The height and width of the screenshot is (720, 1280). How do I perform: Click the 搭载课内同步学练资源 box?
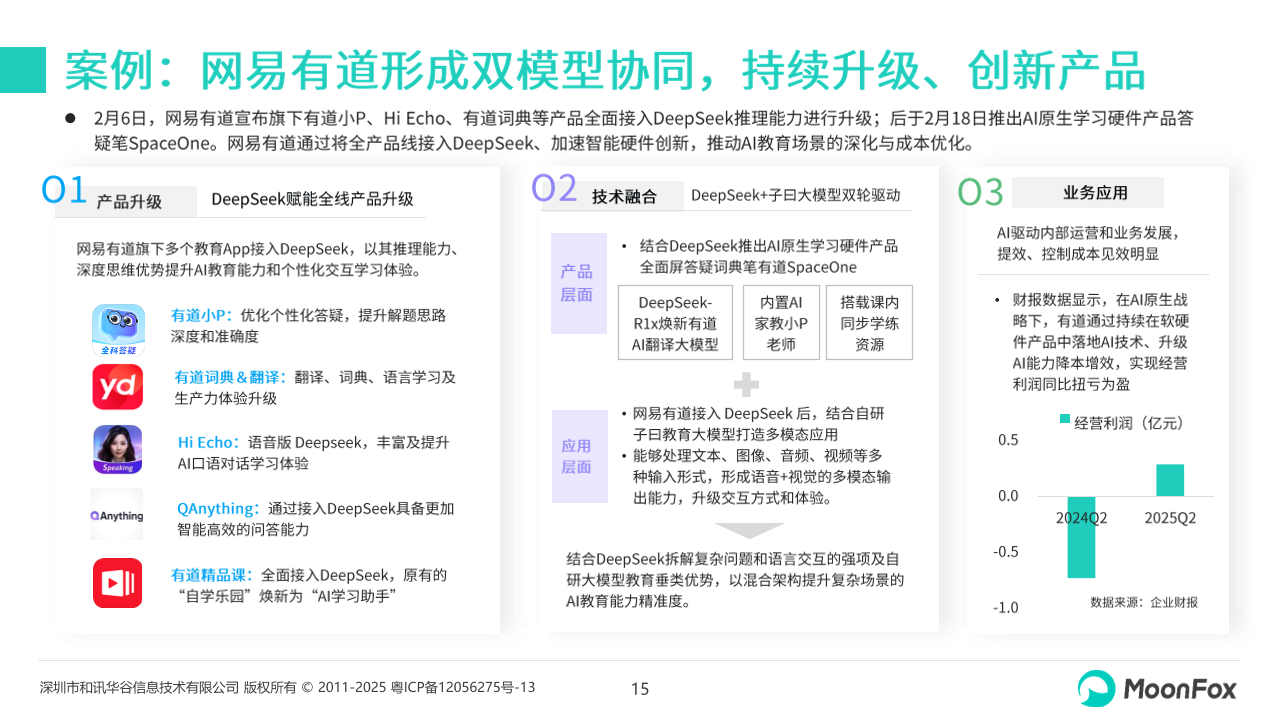coord(869,323)
